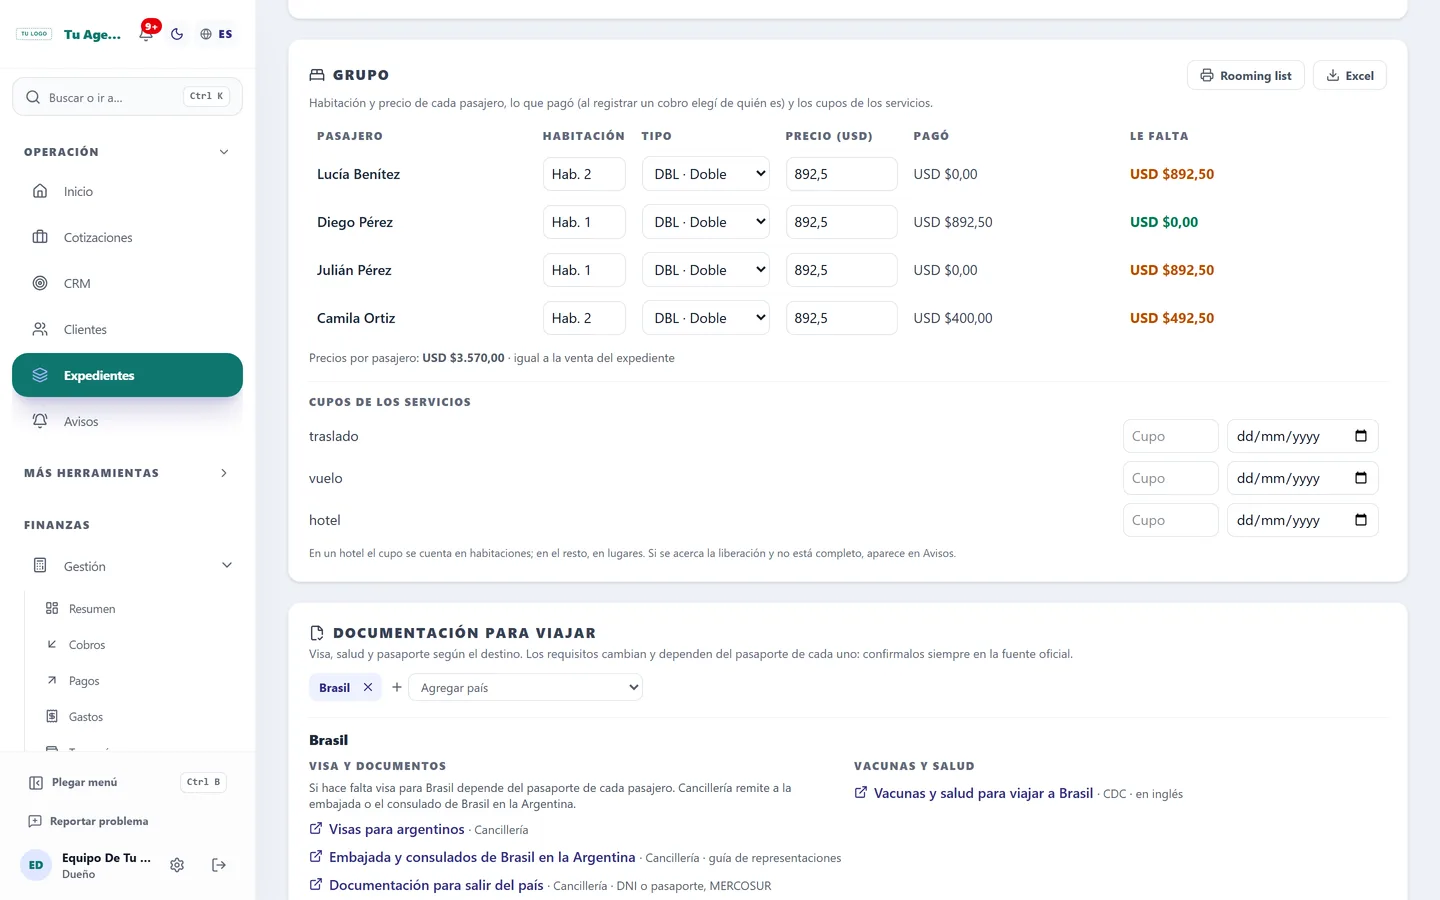Image resolution: width=1440 pixels, height=900 pixels.
Task: Navigate to Clientes
Action: (x=127, y=329)
